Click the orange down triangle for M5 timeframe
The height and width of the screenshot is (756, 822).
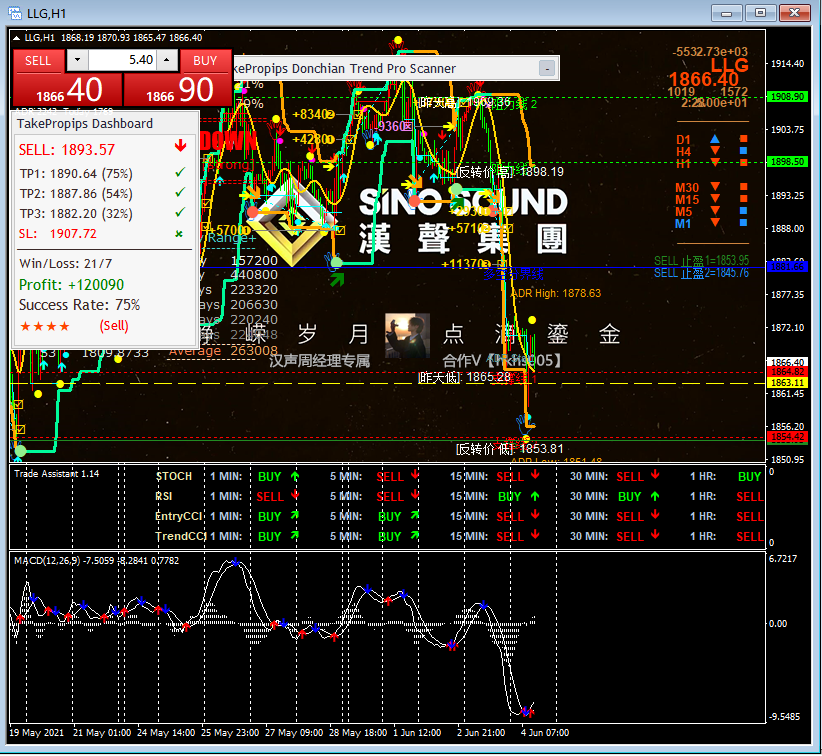click(x=715, y=211)
